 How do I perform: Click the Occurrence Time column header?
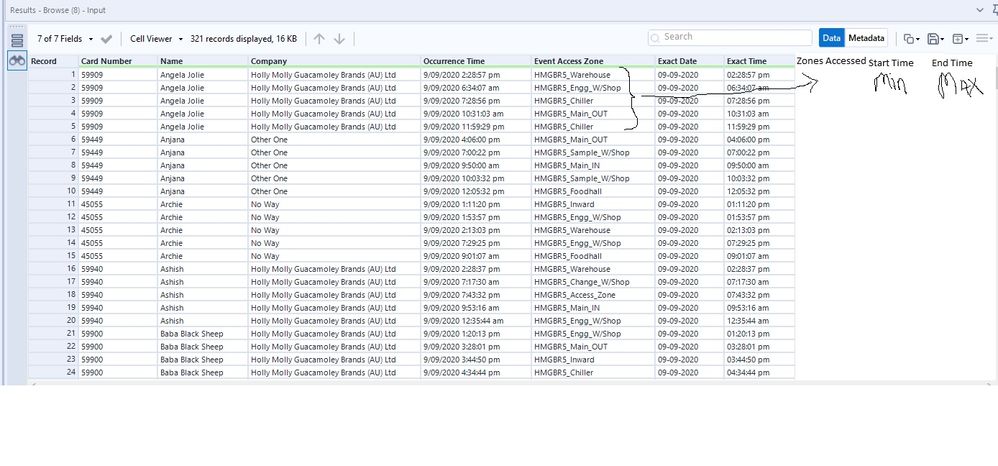476,61
